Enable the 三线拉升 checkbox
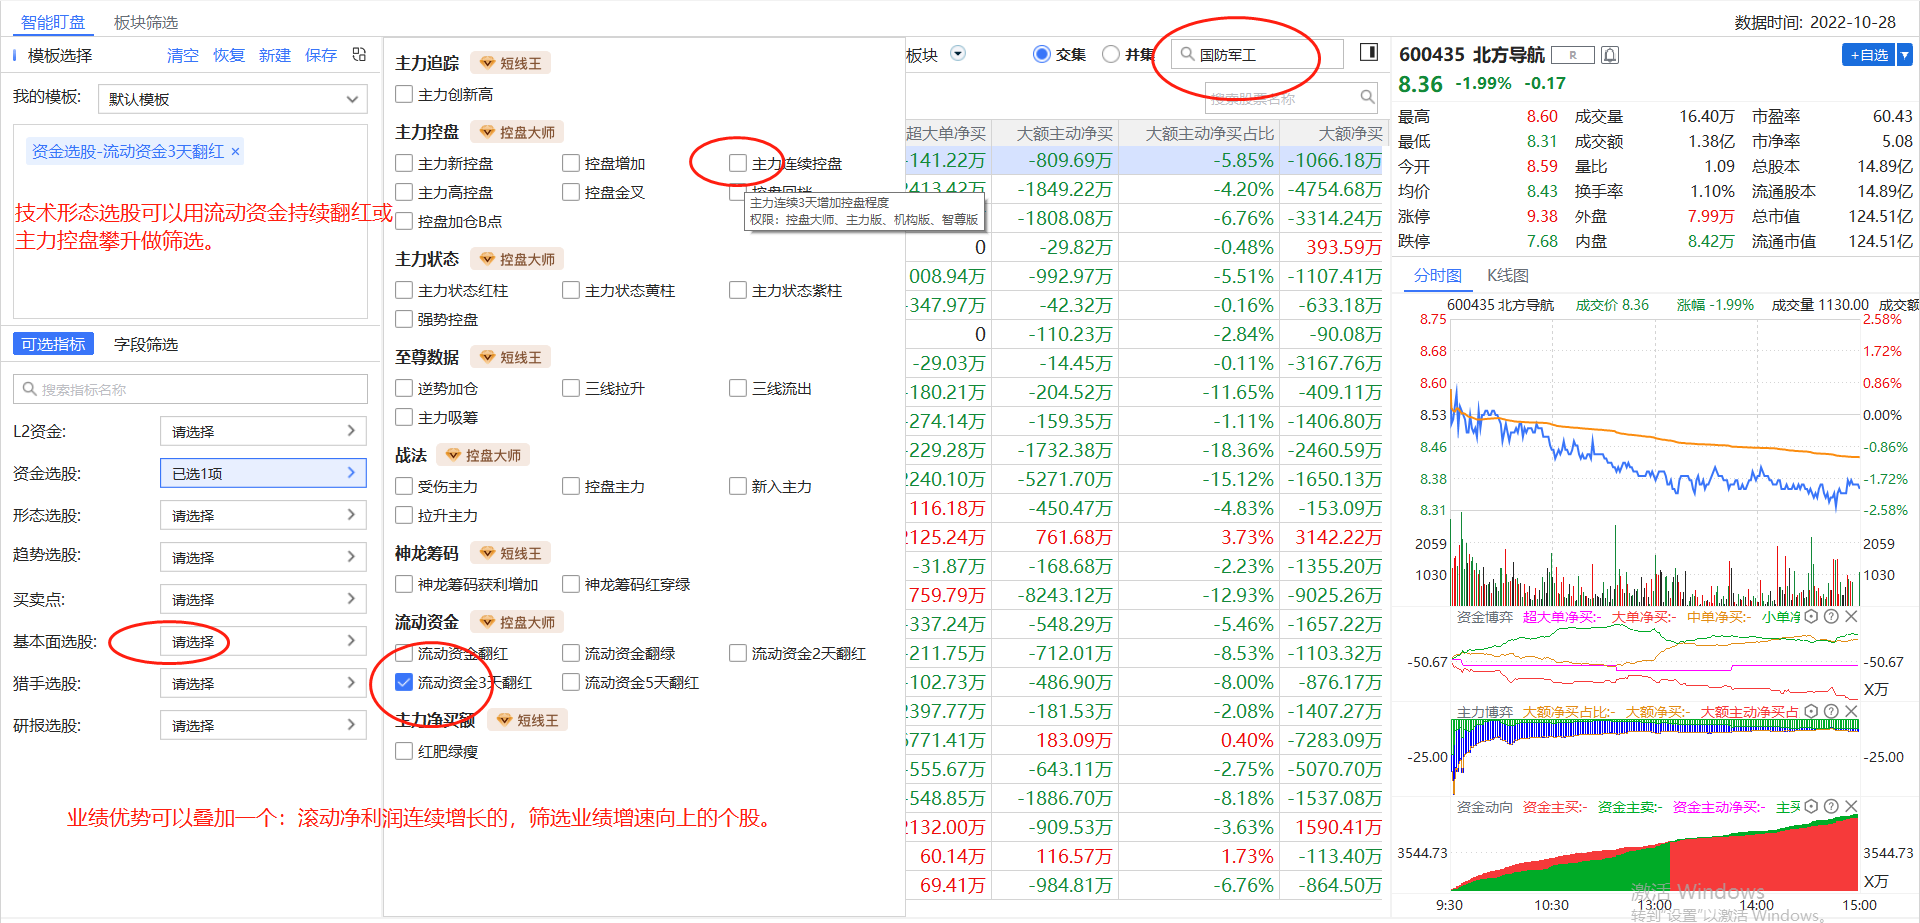This screenshot has height=923, width=1920. point(571,388)
